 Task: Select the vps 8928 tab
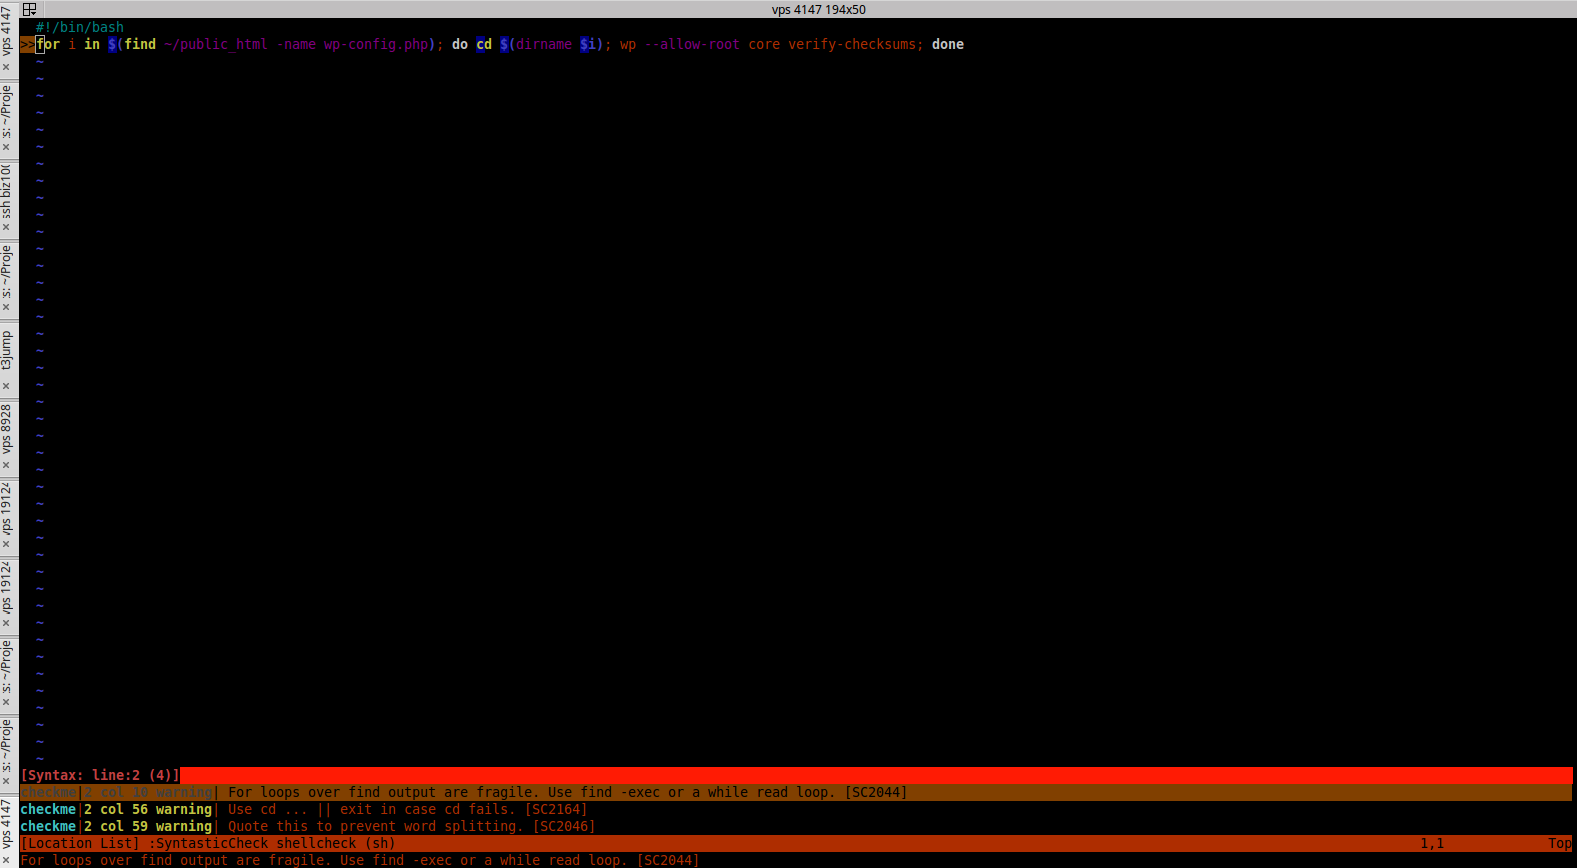coord(6,429)
